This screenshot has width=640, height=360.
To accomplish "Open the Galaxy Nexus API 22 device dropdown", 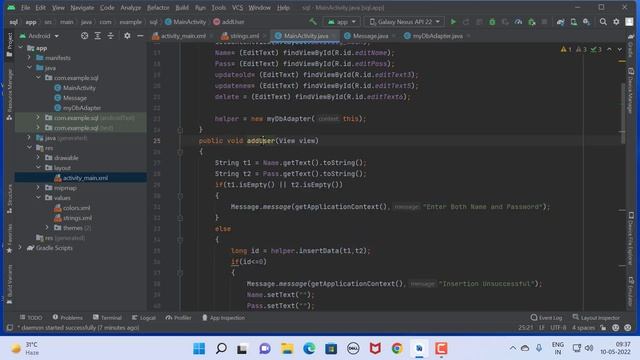I will pyautogui.click(x=405, y=22).
